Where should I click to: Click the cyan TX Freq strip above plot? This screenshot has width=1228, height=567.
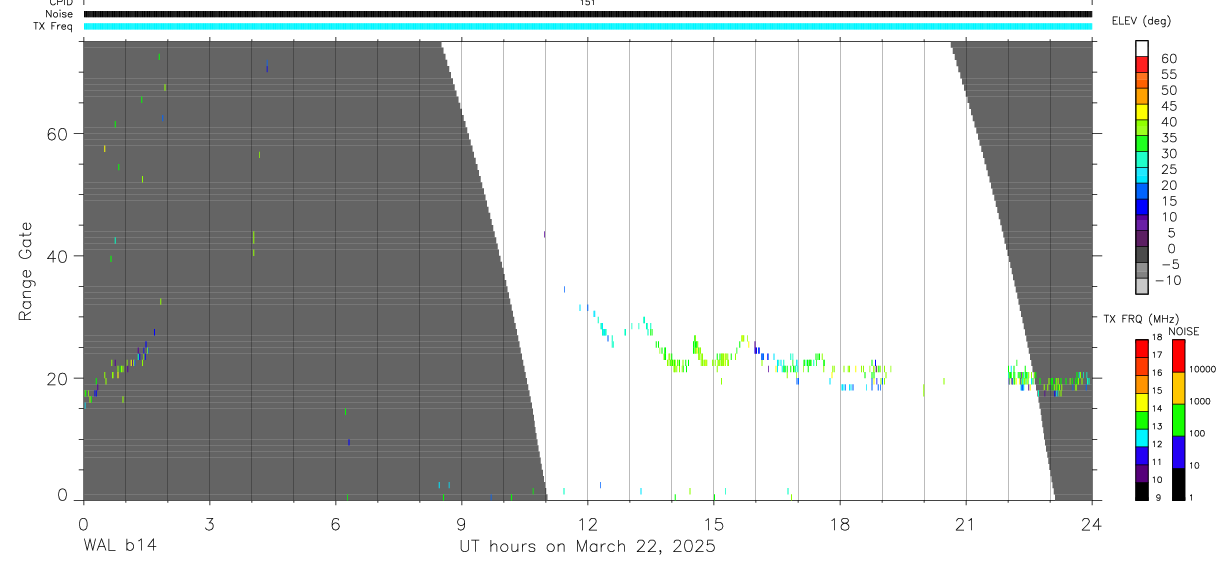[587, 26]
